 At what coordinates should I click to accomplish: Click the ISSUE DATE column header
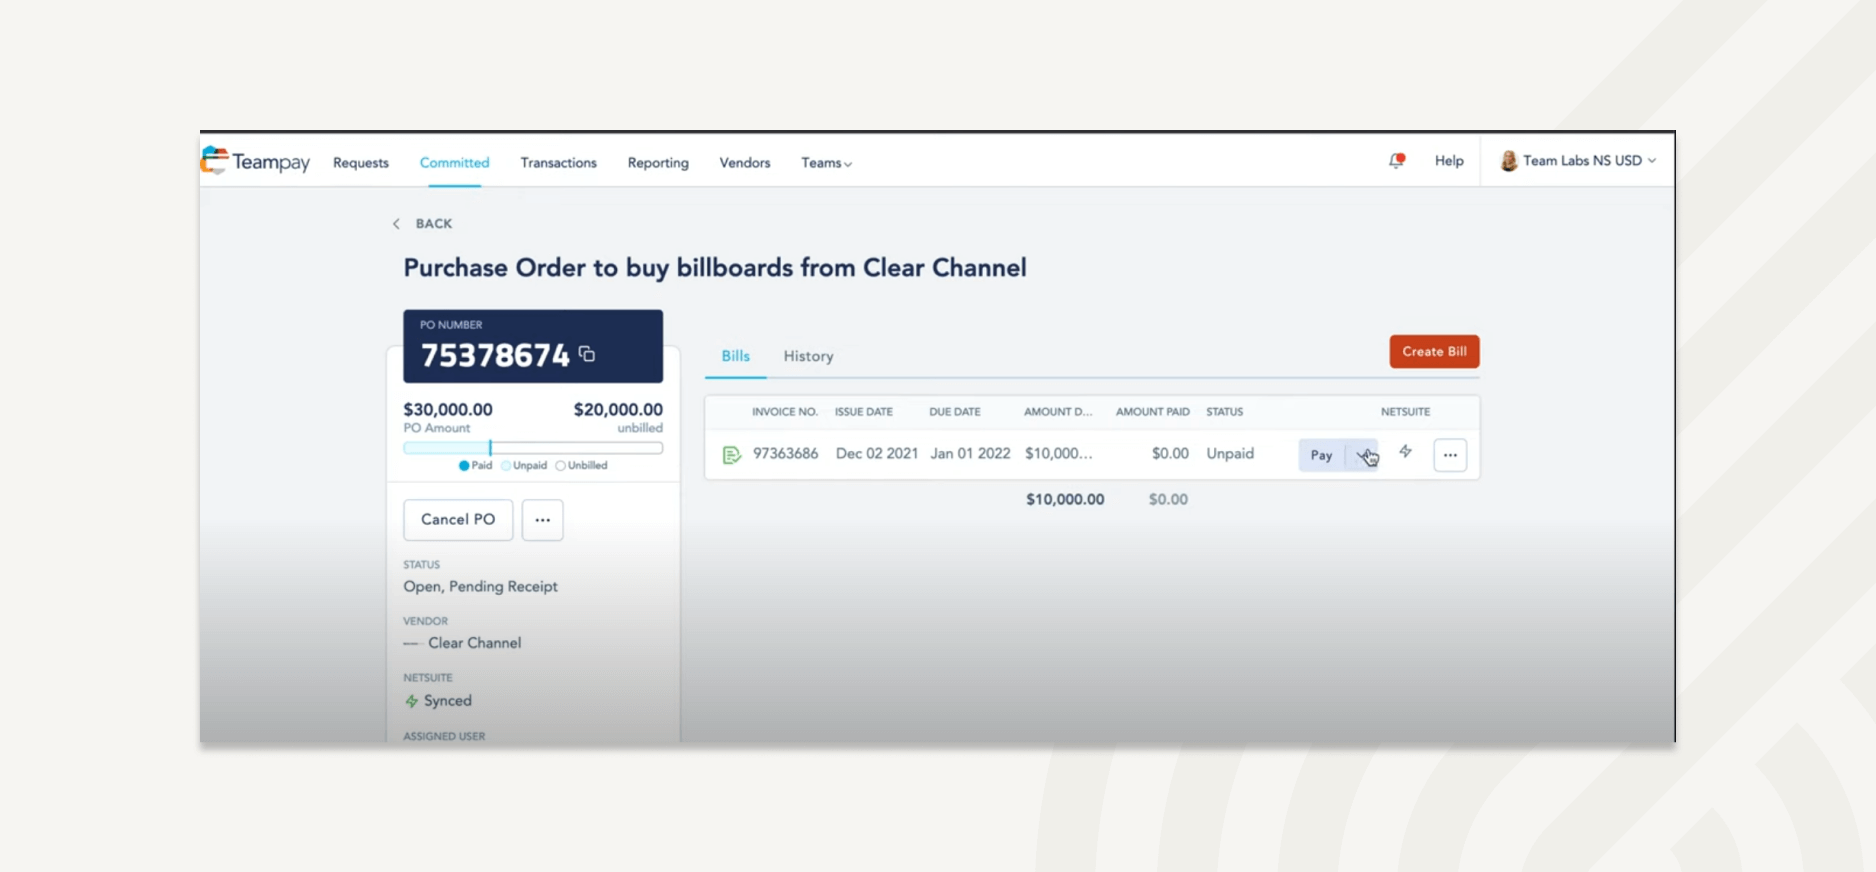[864, 412]
